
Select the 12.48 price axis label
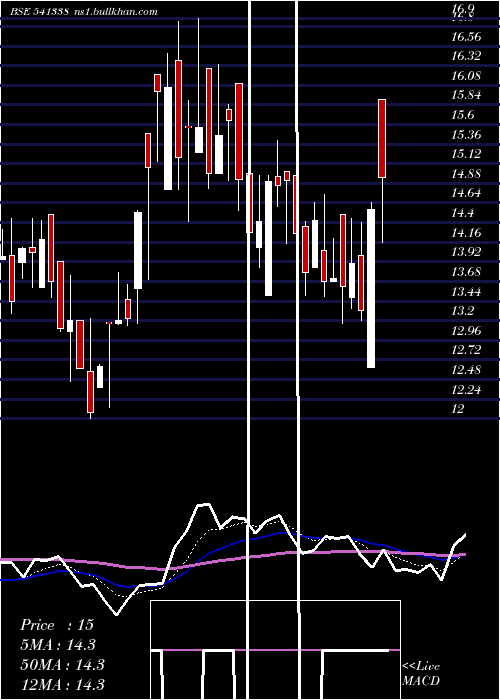466,370
